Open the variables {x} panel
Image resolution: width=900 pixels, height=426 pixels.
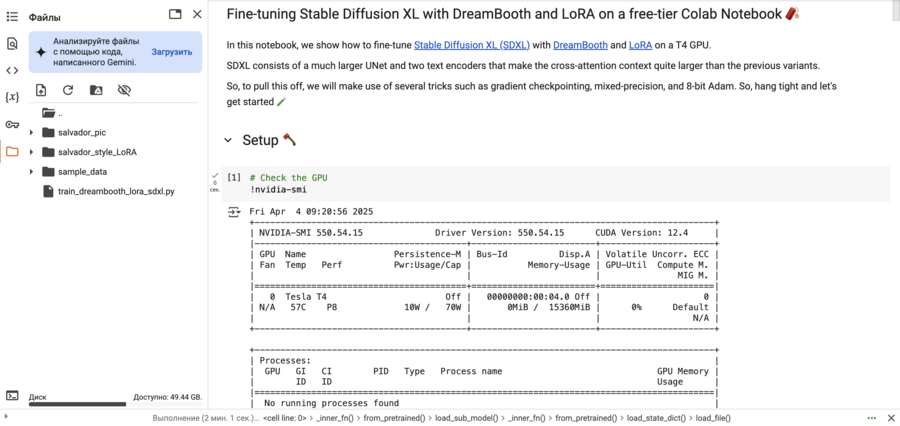tap(12, 97)
